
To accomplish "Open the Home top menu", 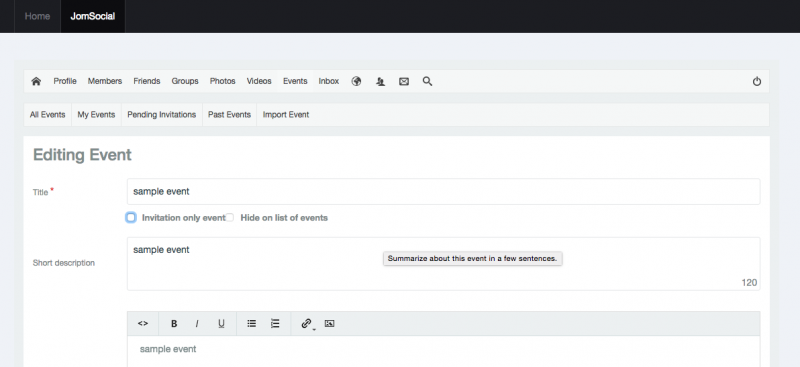I will [37, 16].
